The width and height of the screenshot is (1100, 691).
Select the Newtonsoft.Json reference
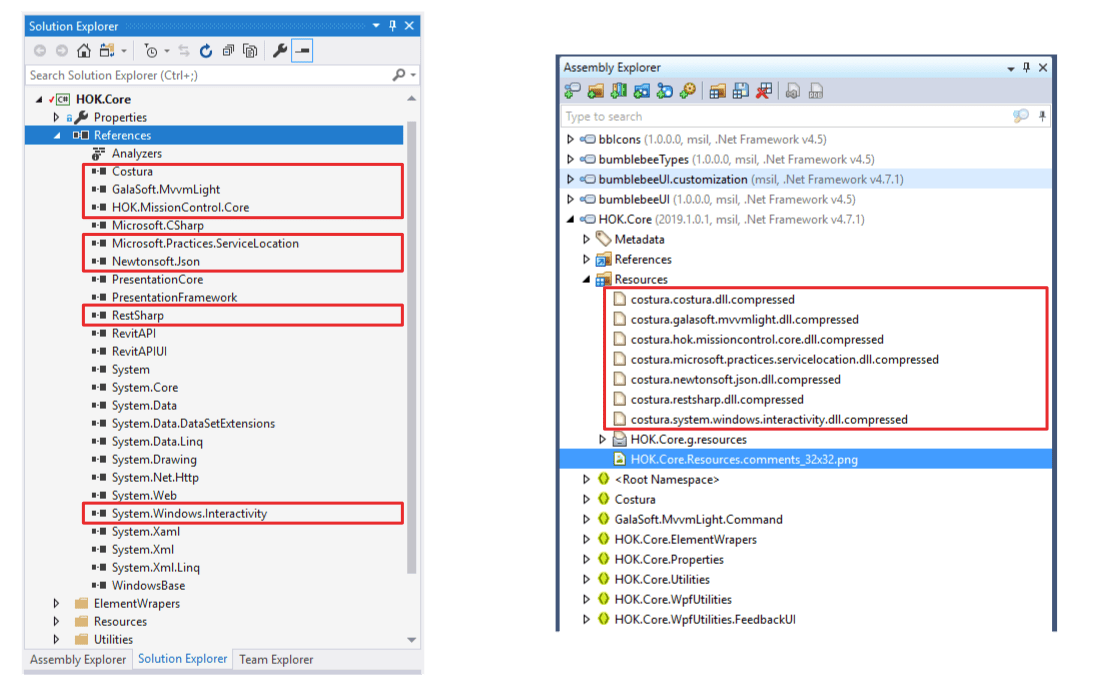tap(156, 261)
